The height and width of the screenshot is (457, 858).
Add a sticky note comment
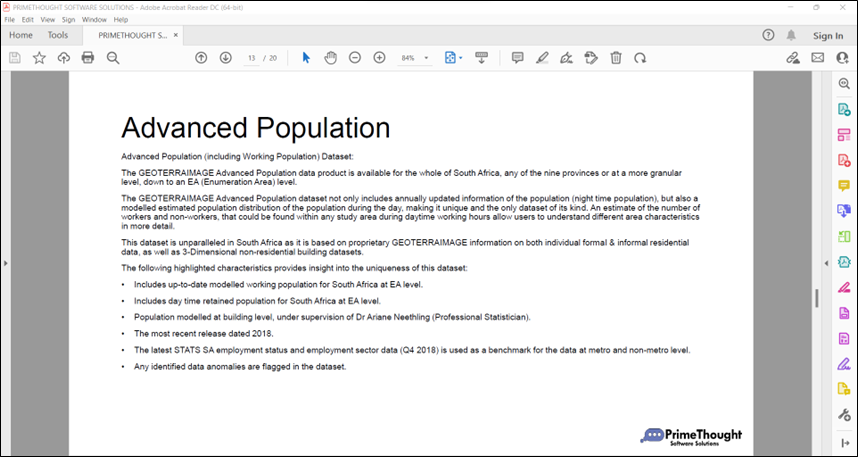point(518,58)
